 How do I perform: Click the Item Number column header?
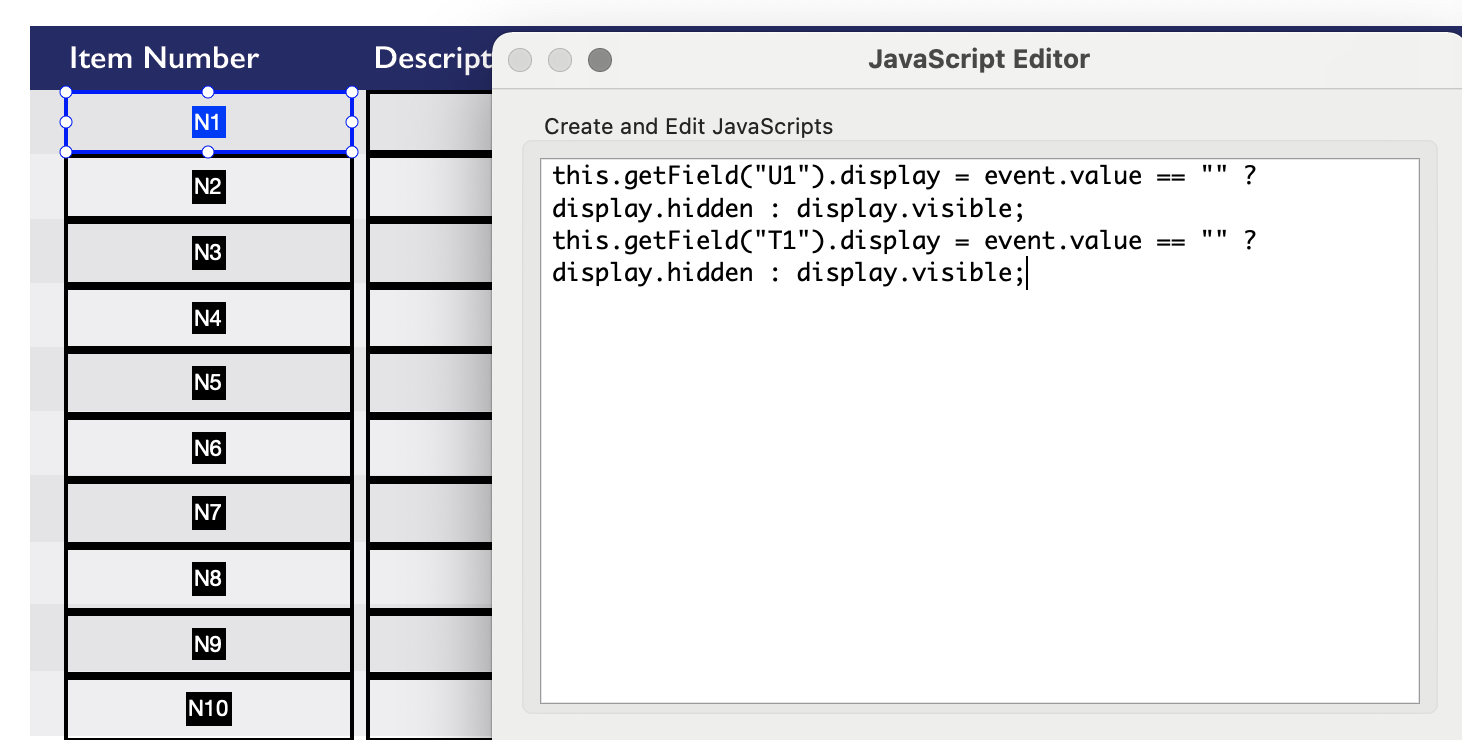pyautogui.click(x=164, y=58)
